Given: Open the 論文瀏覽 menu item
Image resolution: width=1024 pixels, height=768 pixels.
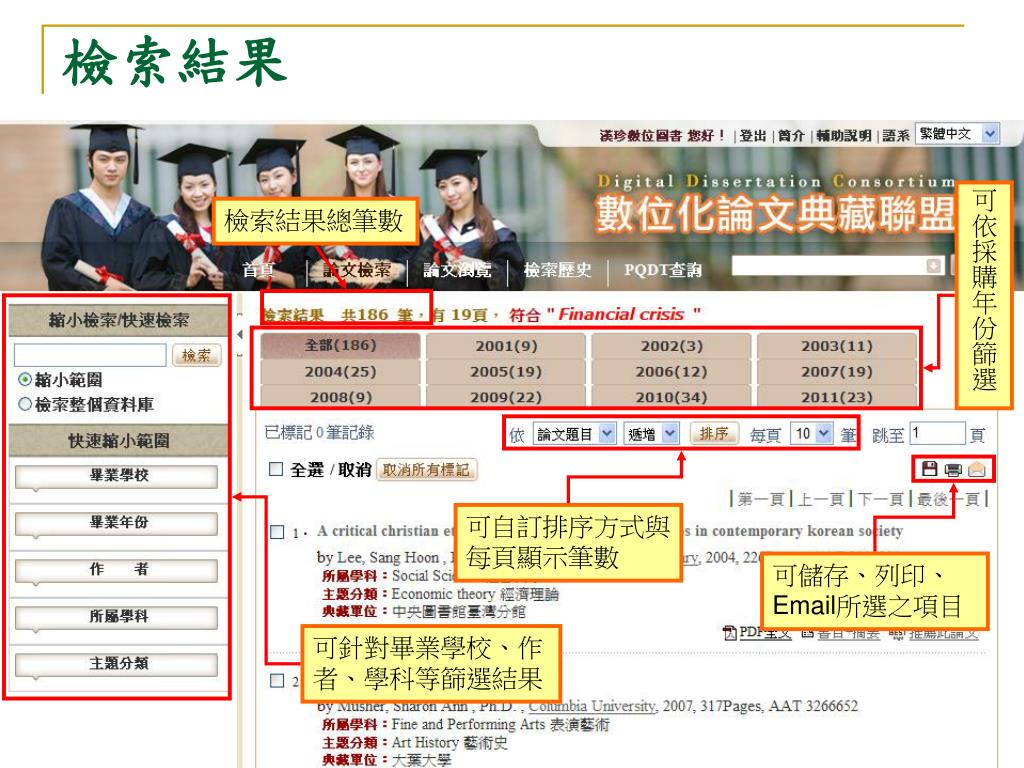Looking at the screenshot, I should point(457,270).
